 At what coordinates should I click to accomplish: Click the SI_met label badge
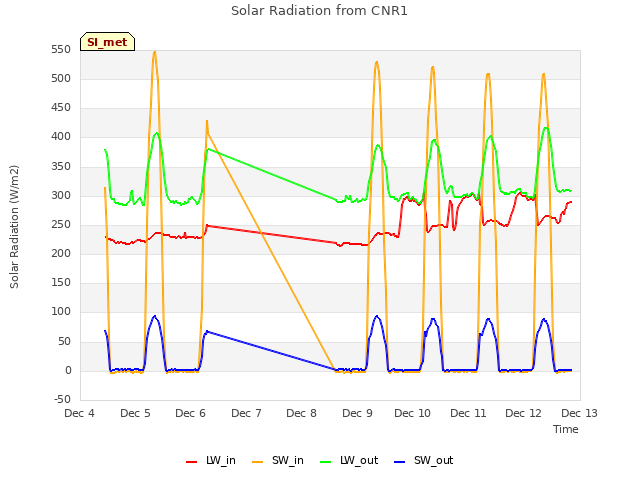[107, 42]
